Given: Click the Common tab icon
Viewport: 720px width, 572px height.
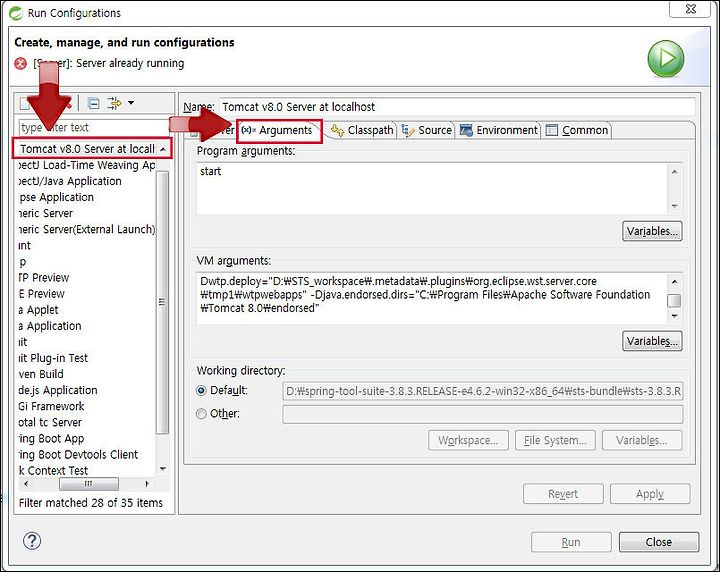Looking at the screenshot, I should point(551,130).
